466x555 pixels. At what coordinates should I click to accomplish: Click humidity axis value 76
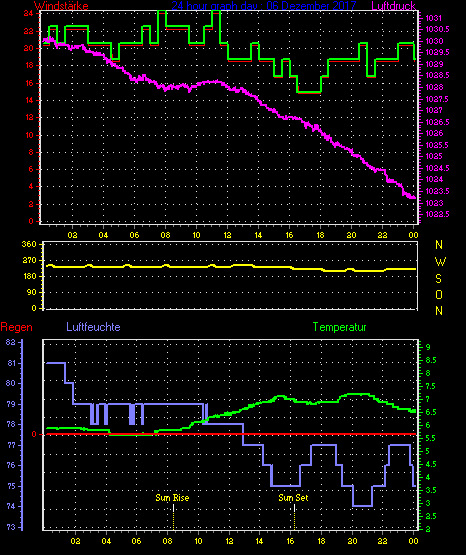11,465
